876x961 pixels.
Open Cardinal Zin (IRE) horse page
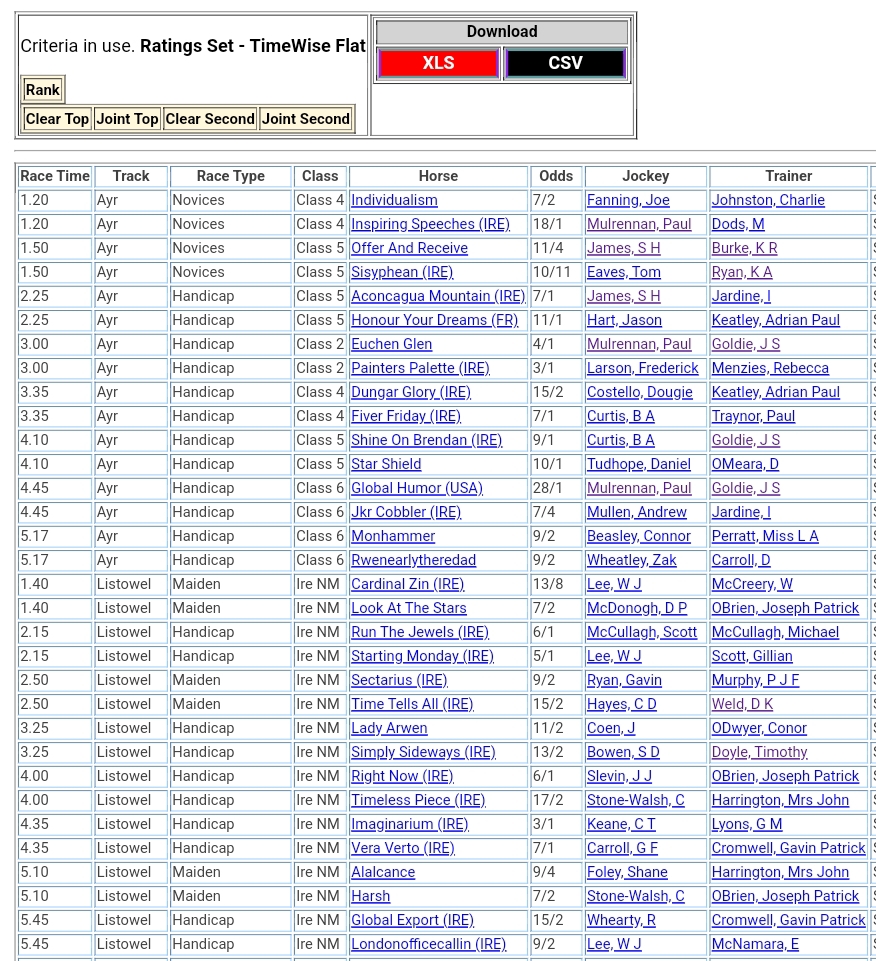407,584
